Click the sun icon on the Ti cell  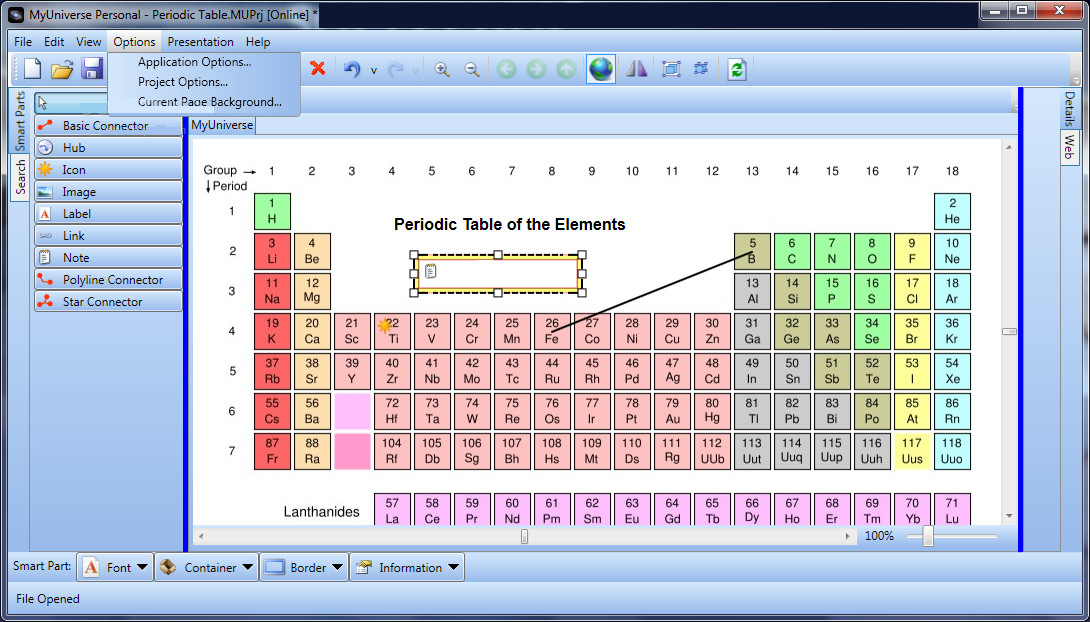tap(384, 326)
